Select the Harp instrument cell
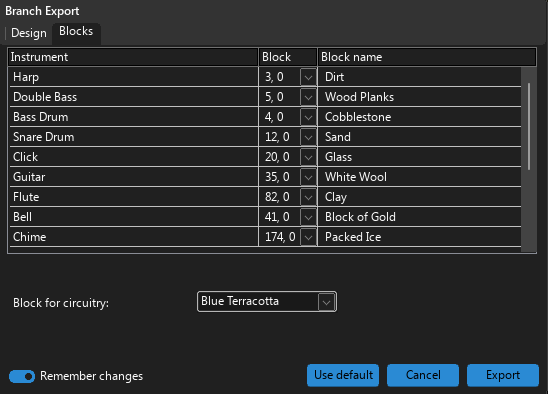The width and height of the screenshot is (548, 394). pos(134,77)
